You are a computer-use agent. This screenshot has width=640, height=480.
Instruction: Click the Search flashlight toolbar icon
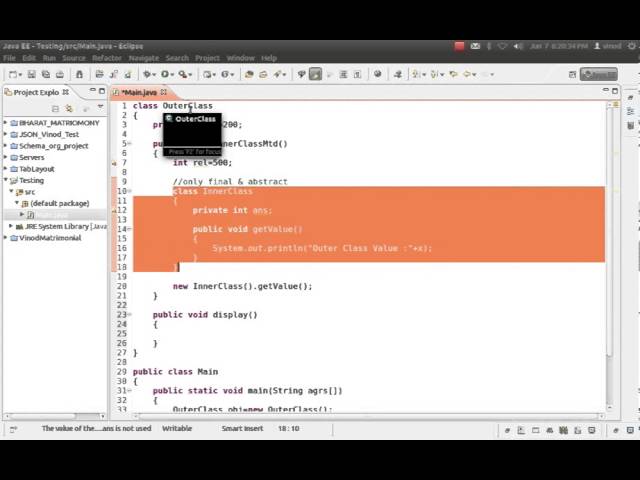(279, 74)
